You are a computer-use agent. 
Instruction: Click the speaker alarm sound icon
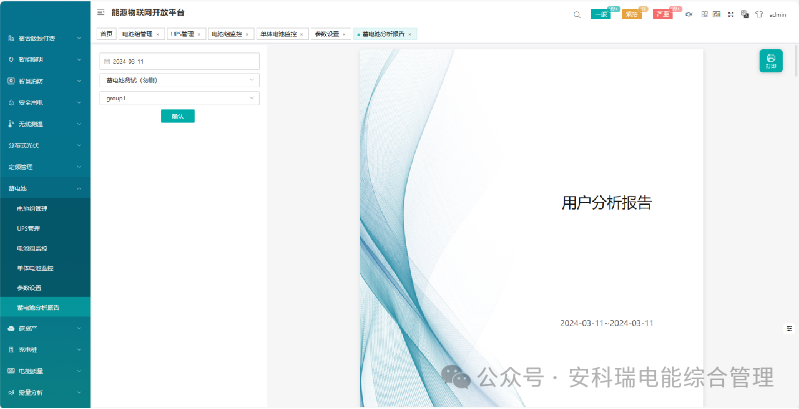[689, 15]
